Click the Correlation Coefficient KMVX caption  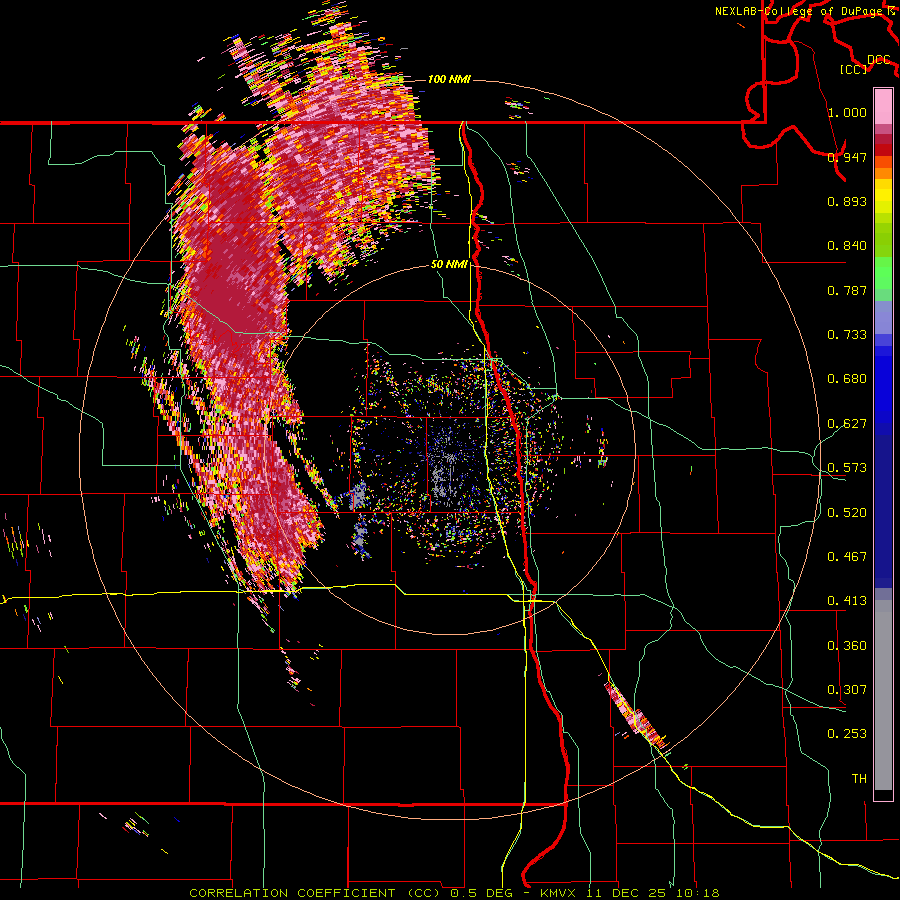pyautogui.click(x=454, y=893)
